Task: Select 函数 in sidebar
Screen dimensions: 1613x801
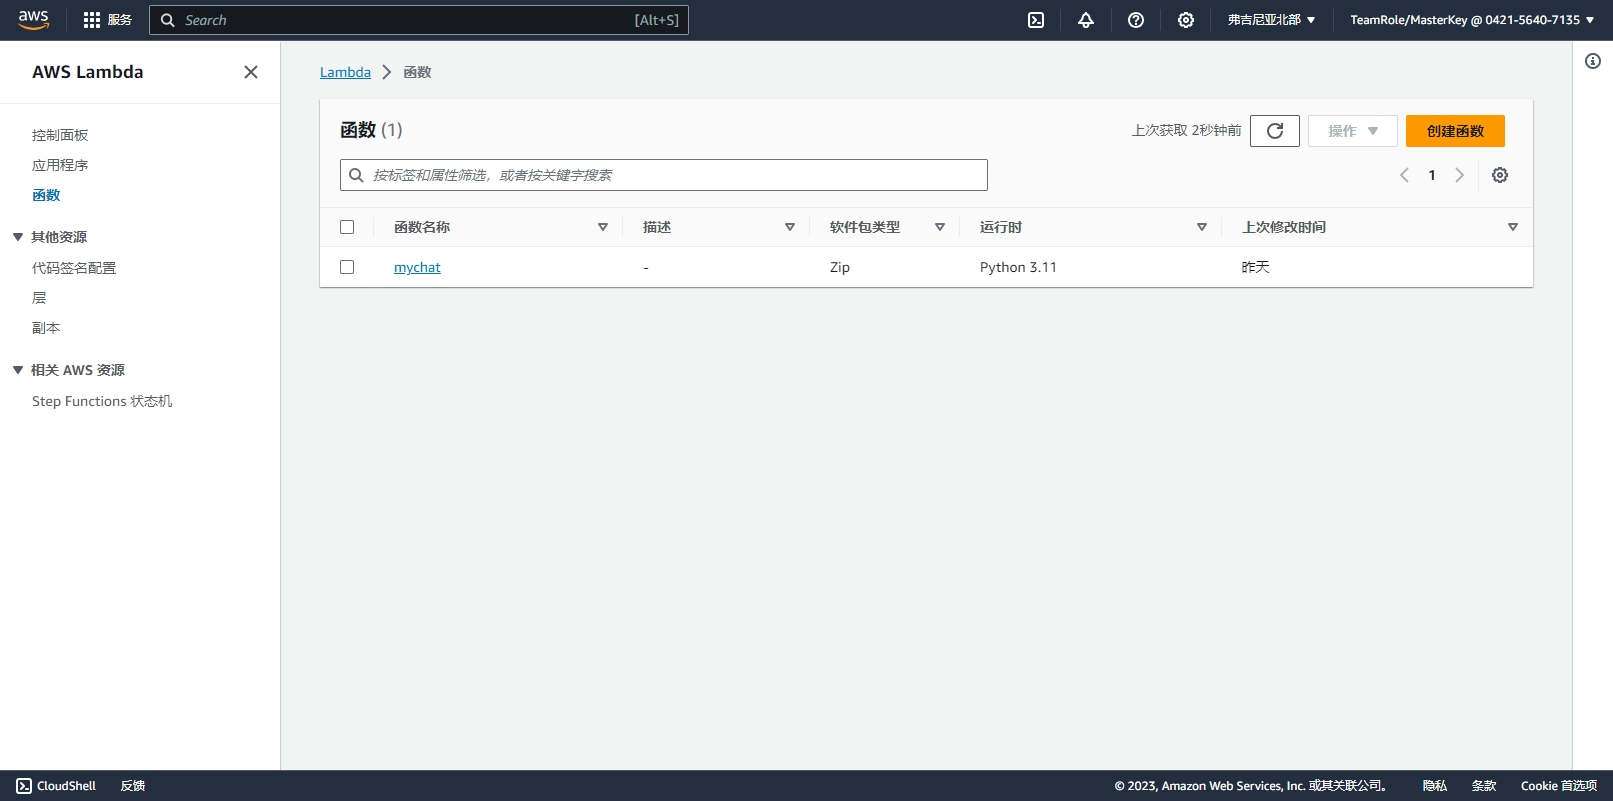Action: click(x=46, y=195)
